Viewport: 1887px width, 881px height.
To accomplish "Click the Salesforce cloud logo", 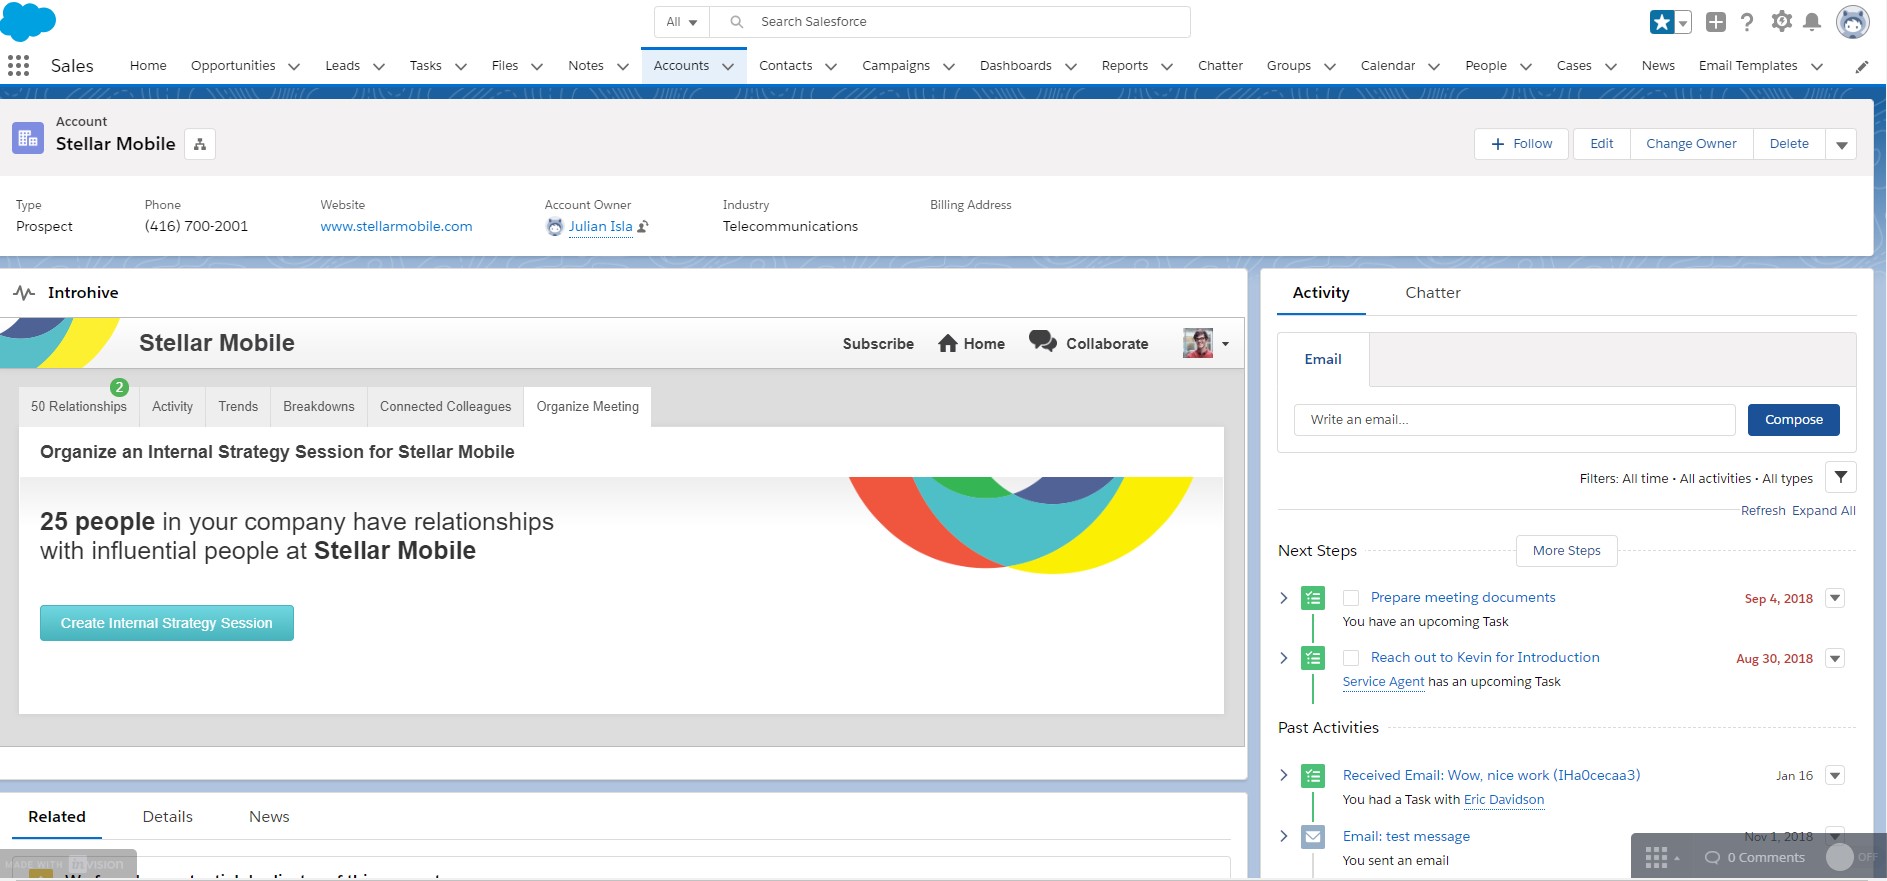I will pos(28,22).
